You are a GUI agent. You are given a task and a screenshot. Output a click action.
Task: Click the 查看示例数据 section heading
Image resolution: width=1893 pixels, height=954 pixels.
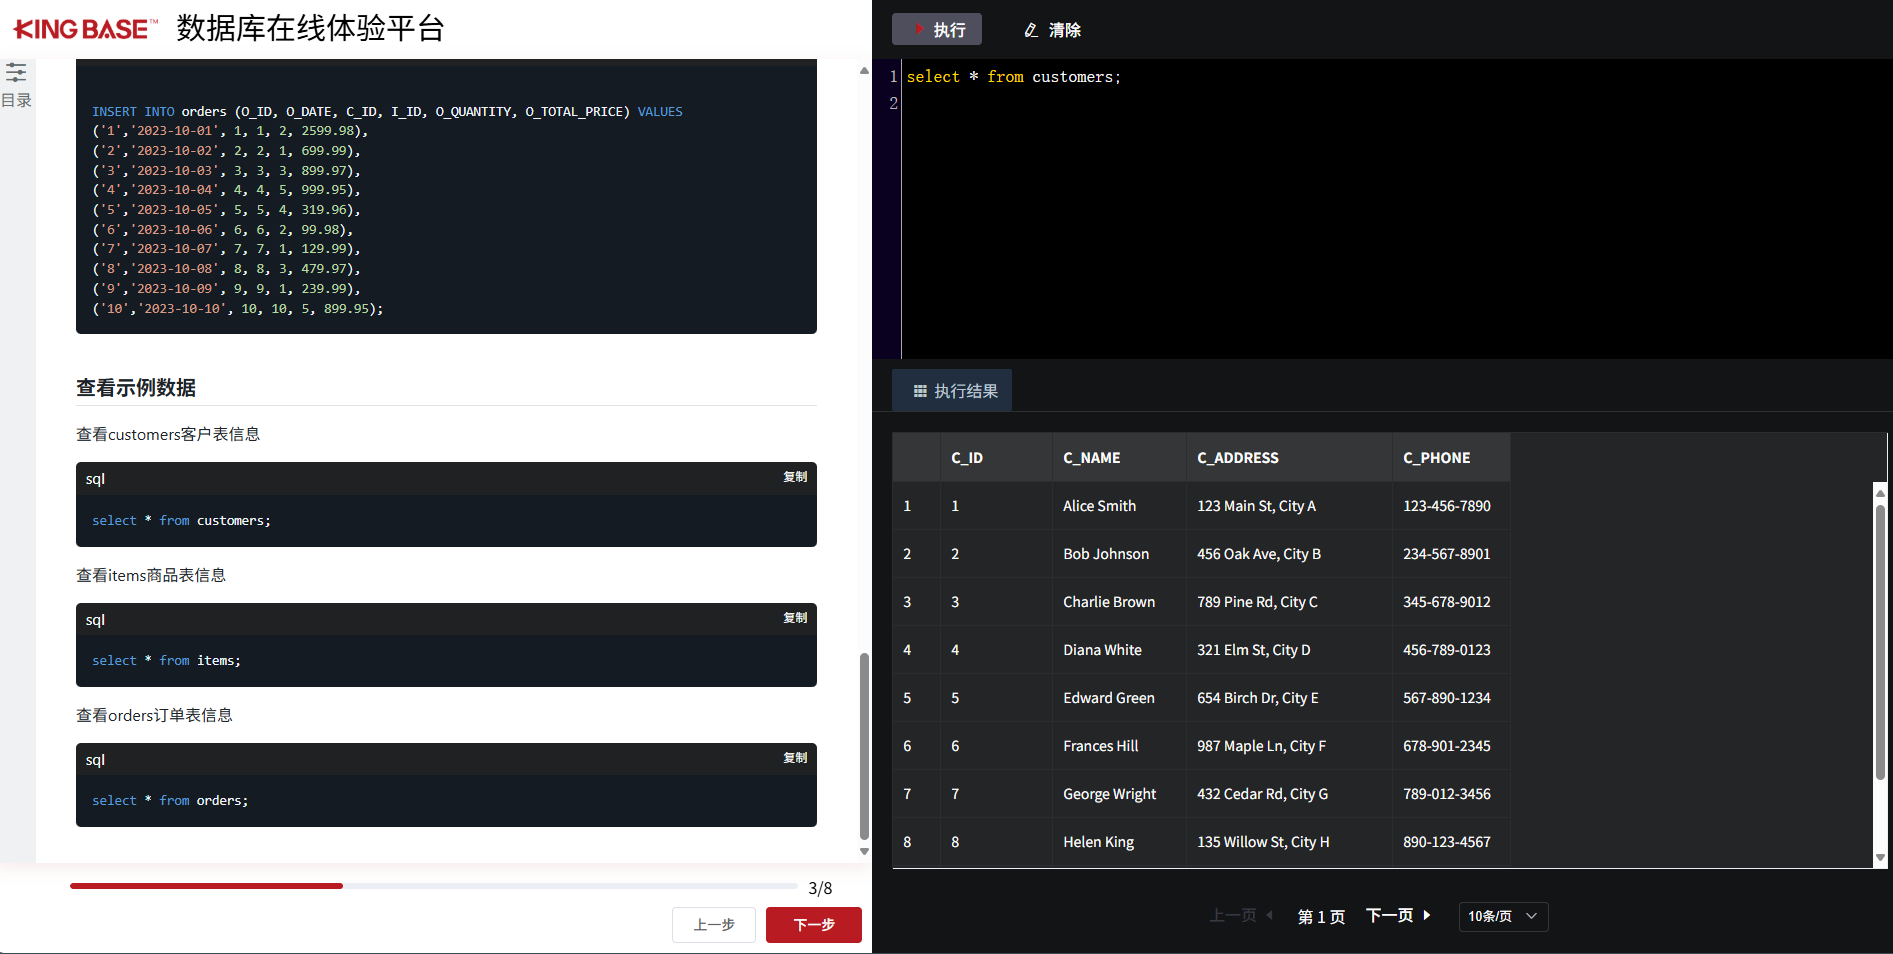[136, 388]
